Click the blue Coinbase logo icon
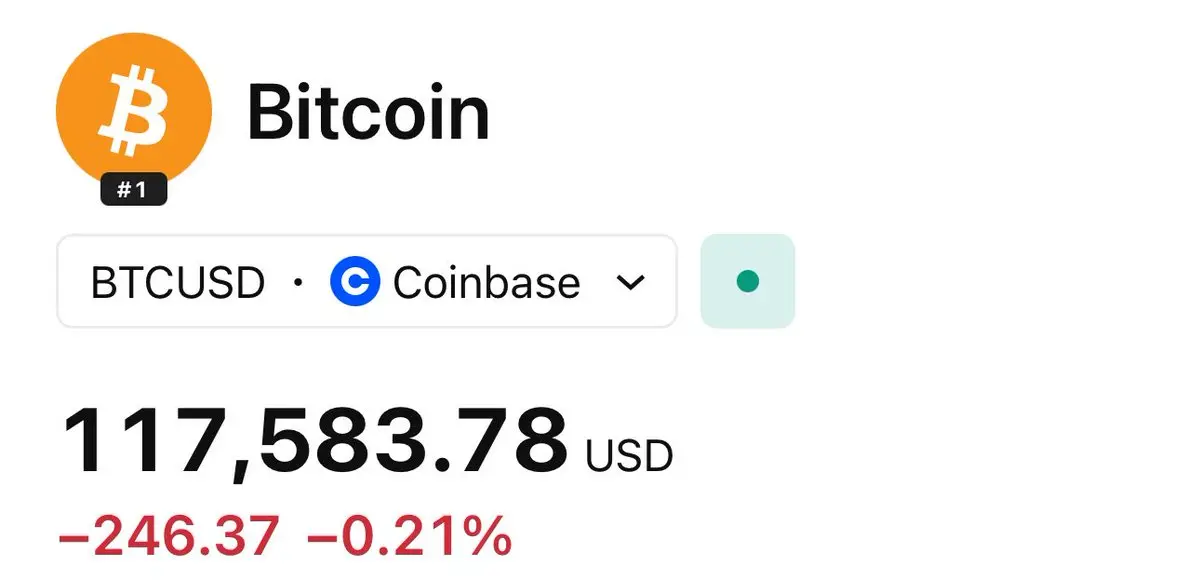 click(x=355, y=282)
